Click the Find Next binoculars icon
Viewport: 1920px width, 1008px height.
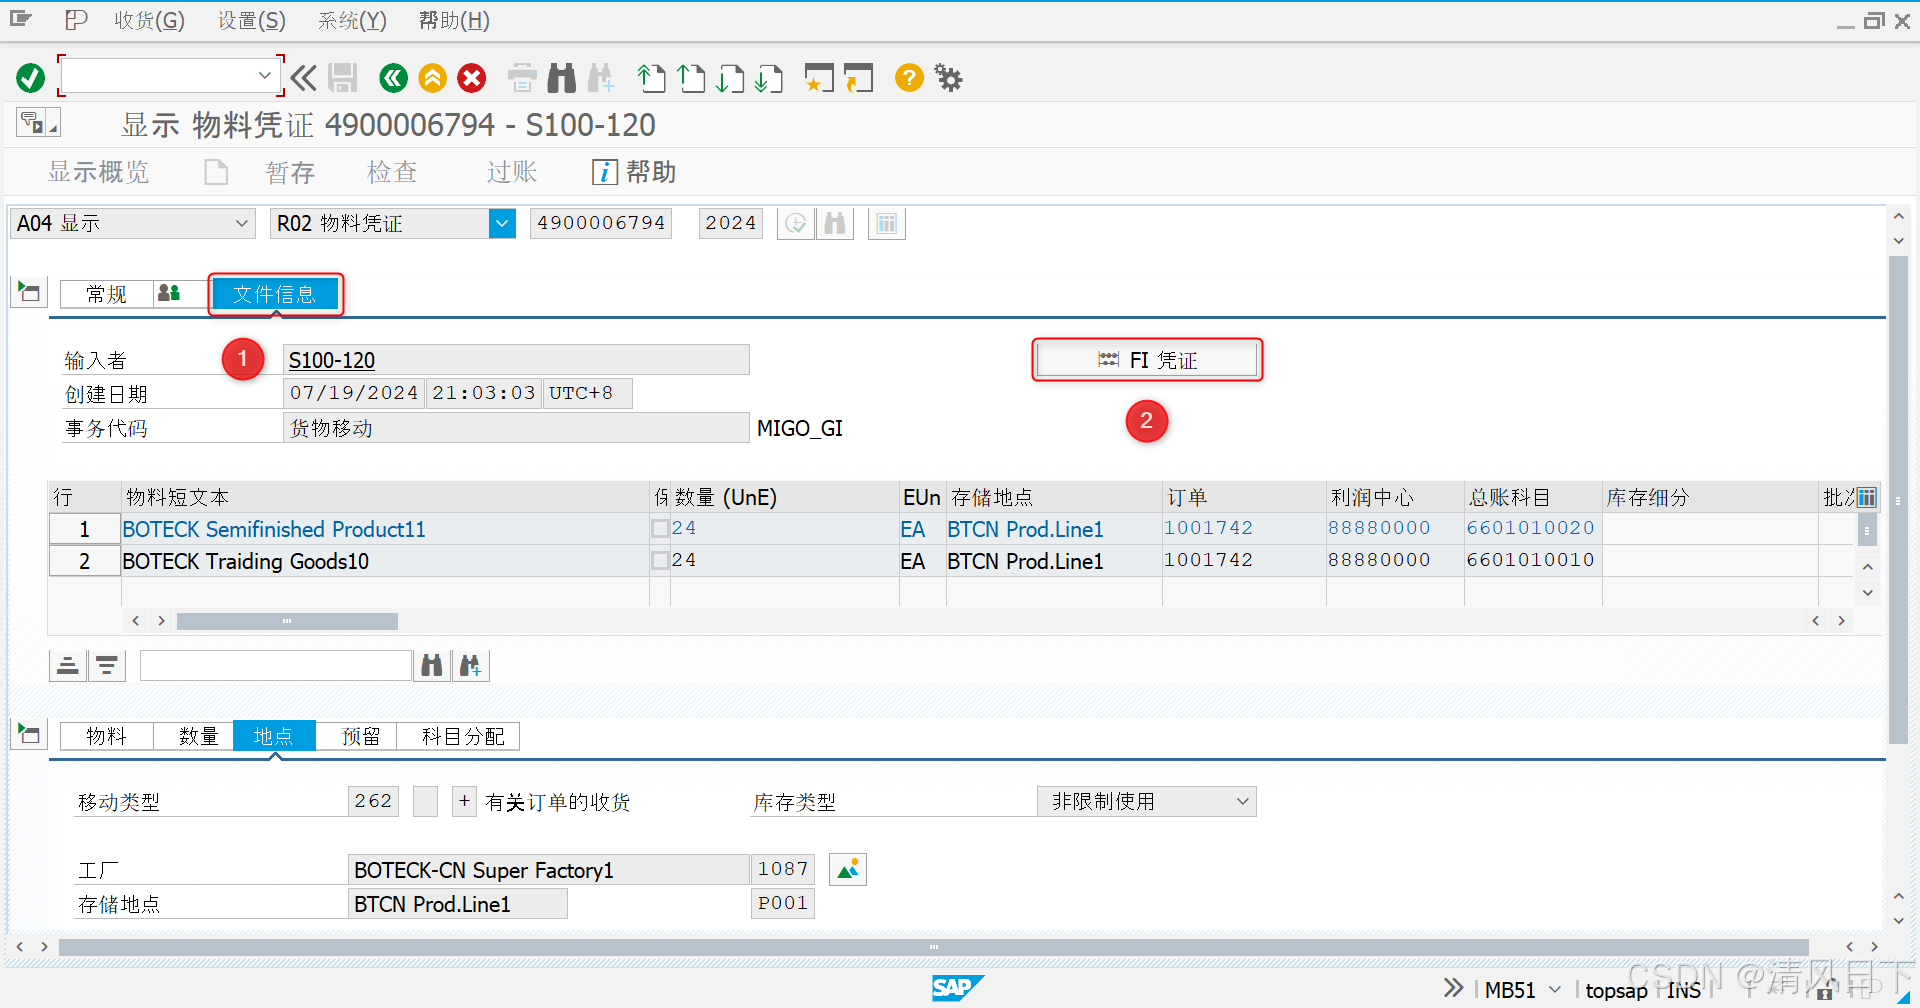pos(601,78)
